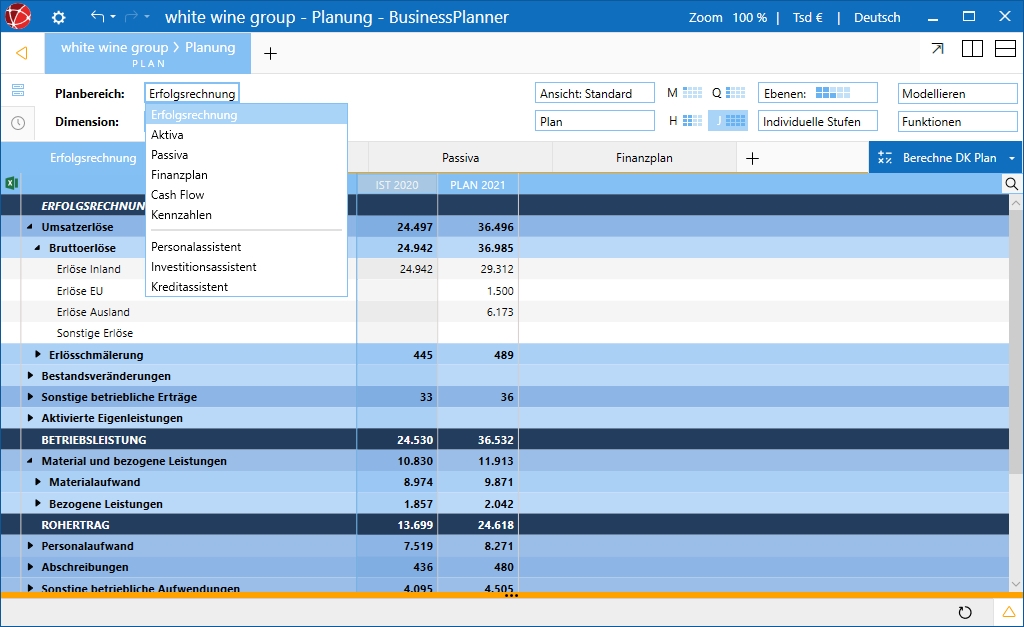Open the Berechne DK Plan dropdown arrow
The height and width of the screenshot is (627, 1024).
[x=1011, y=158]
